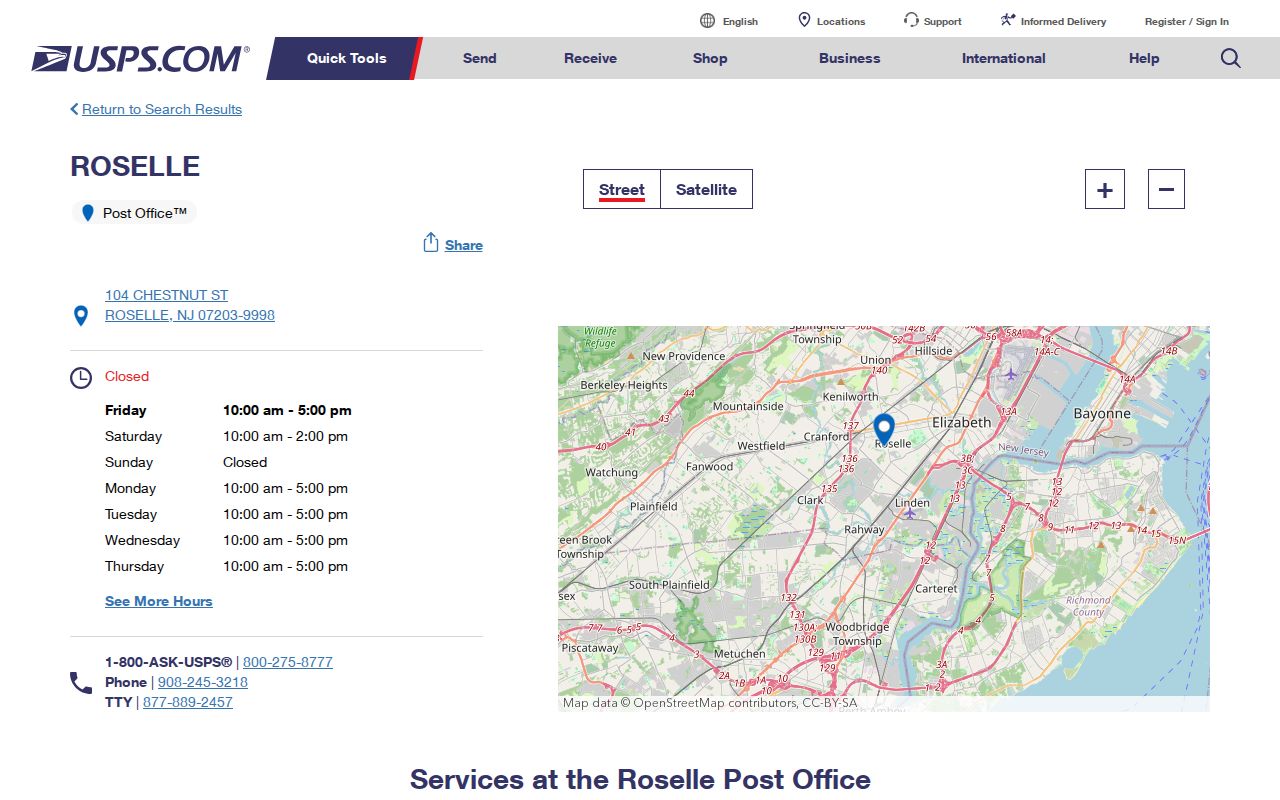Screen dimensions: 1280x800
Task: Click the Post Office pin badge
Action: tap(134, 213)
